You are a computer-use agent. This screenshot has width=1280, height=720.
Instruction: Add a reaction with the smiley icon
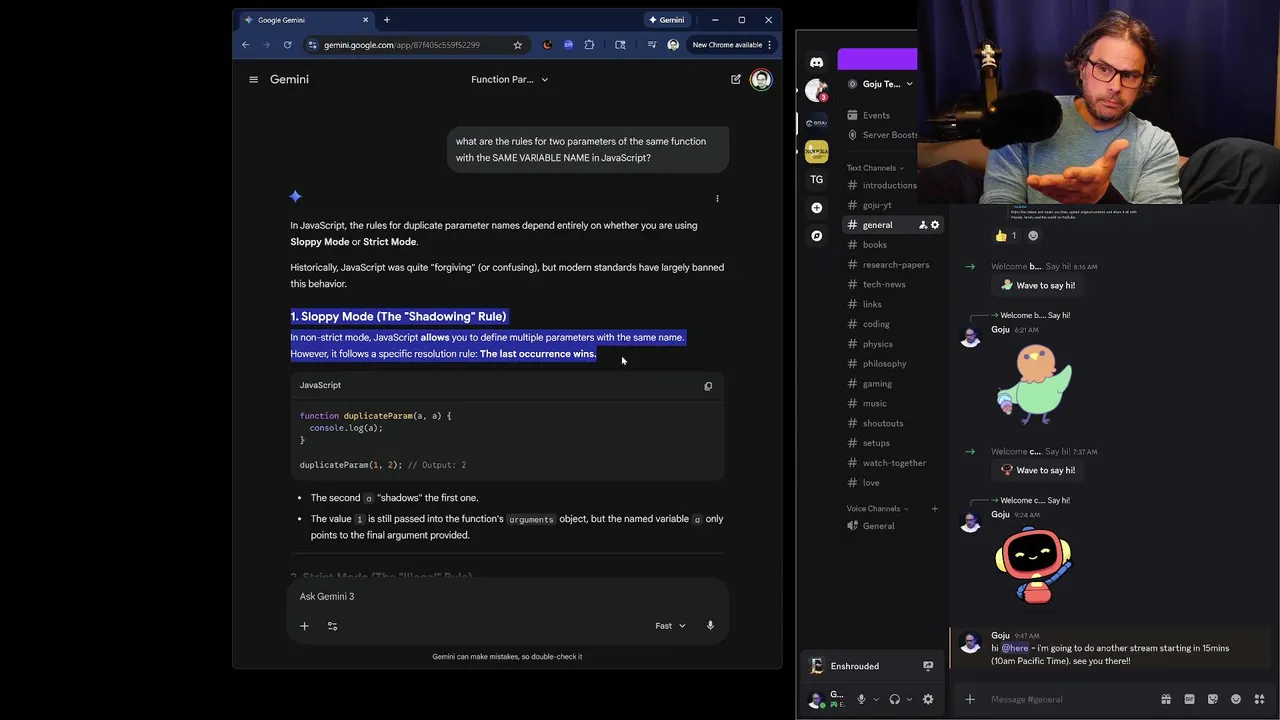tap(1033, 236)
